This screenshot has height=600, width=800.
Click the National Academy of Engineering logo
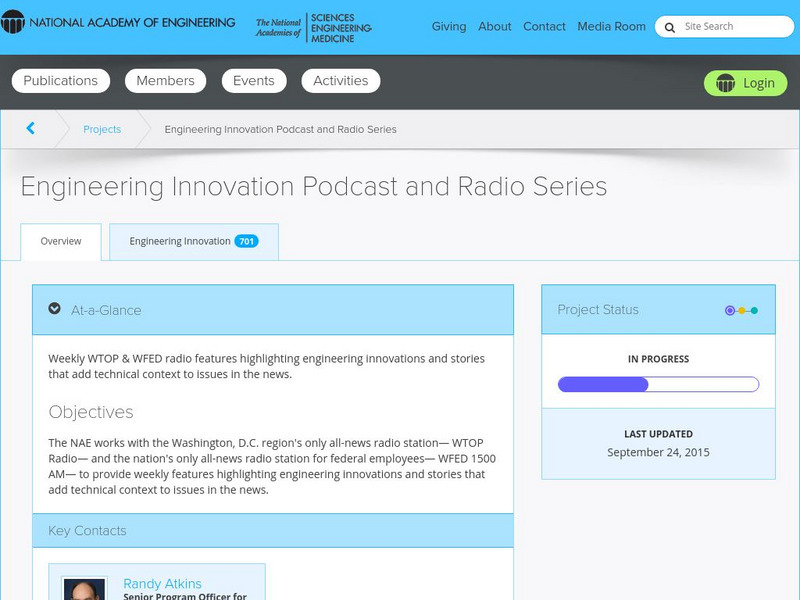pyautogui.click(x=118, y=22)
